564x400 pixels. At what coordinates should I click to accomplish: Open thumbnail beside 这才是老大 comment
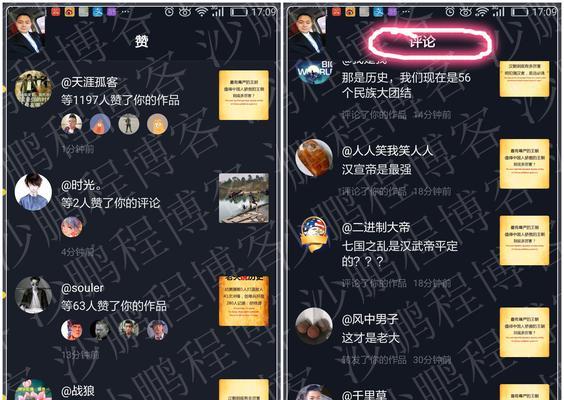tap(524, 332)
